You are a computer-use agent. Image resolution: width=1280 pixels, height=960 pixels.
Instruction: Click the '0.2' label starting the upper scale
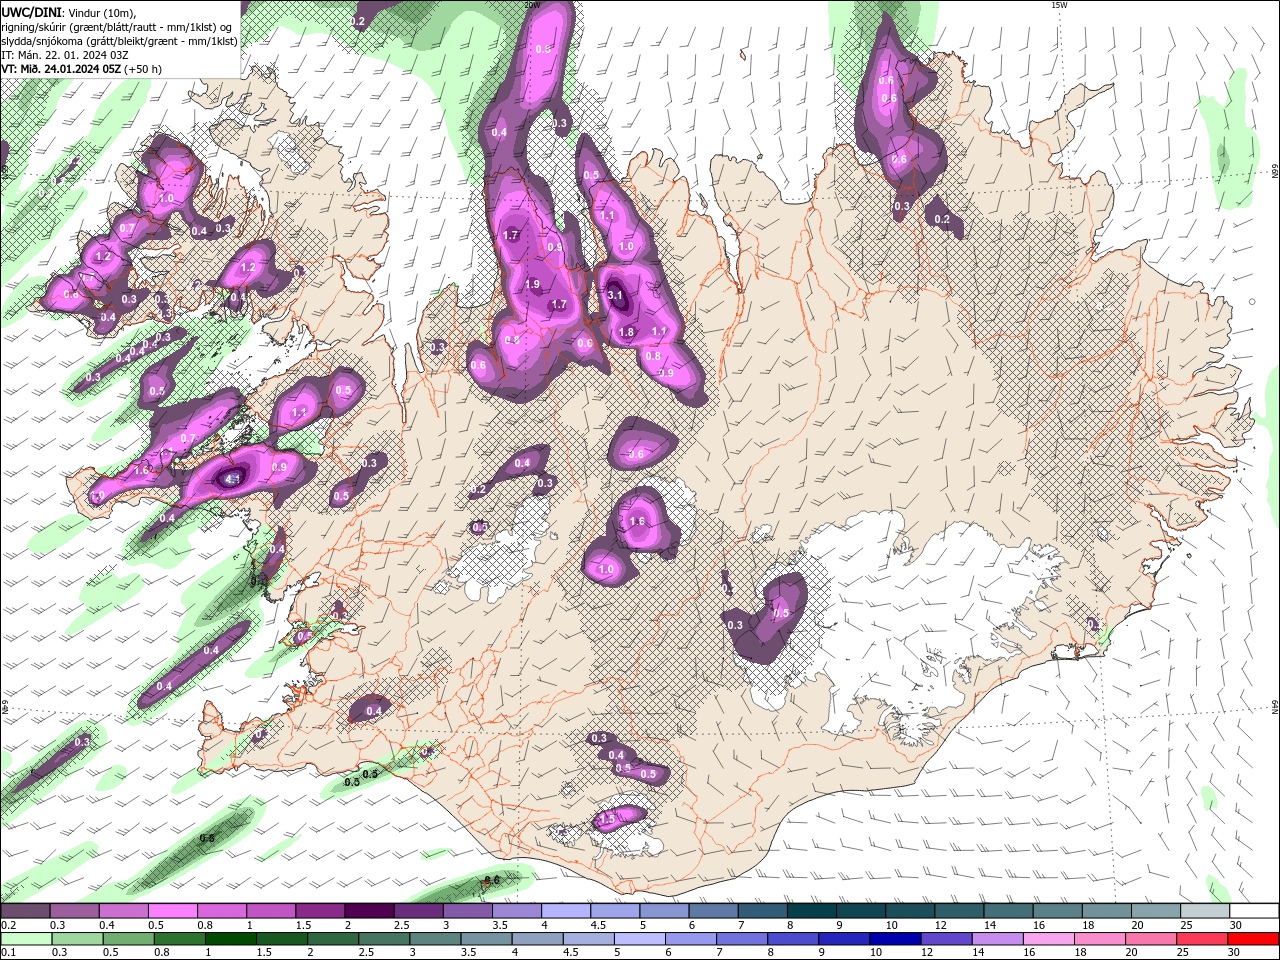point(9,925)
